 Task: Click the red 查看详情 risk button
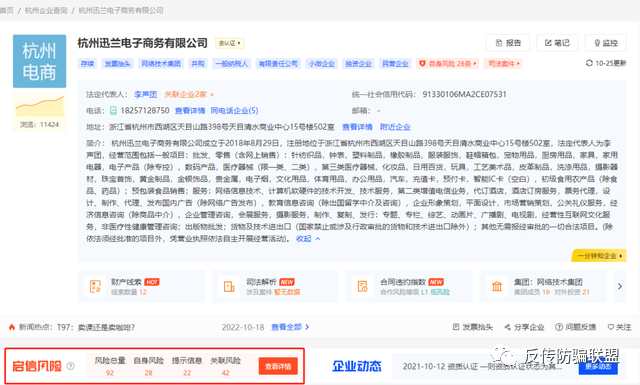pyautogui.click(x=278, y=366)
